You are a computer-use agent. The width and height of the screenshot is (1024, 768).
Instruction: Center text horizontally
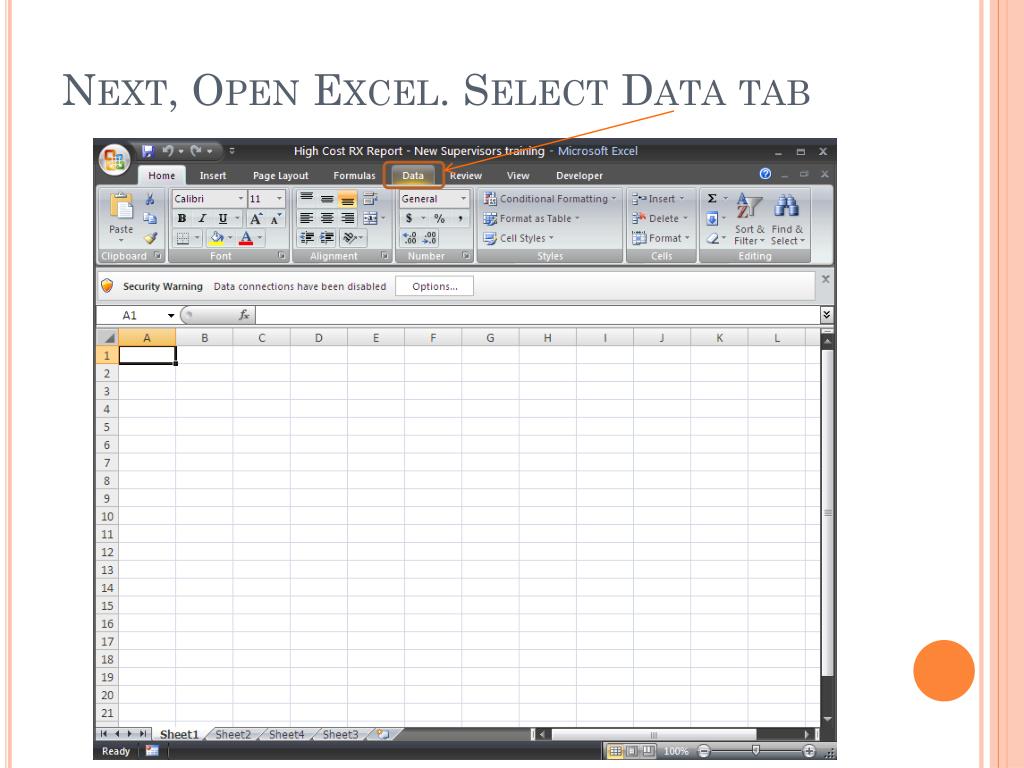(x=327, y=218)
